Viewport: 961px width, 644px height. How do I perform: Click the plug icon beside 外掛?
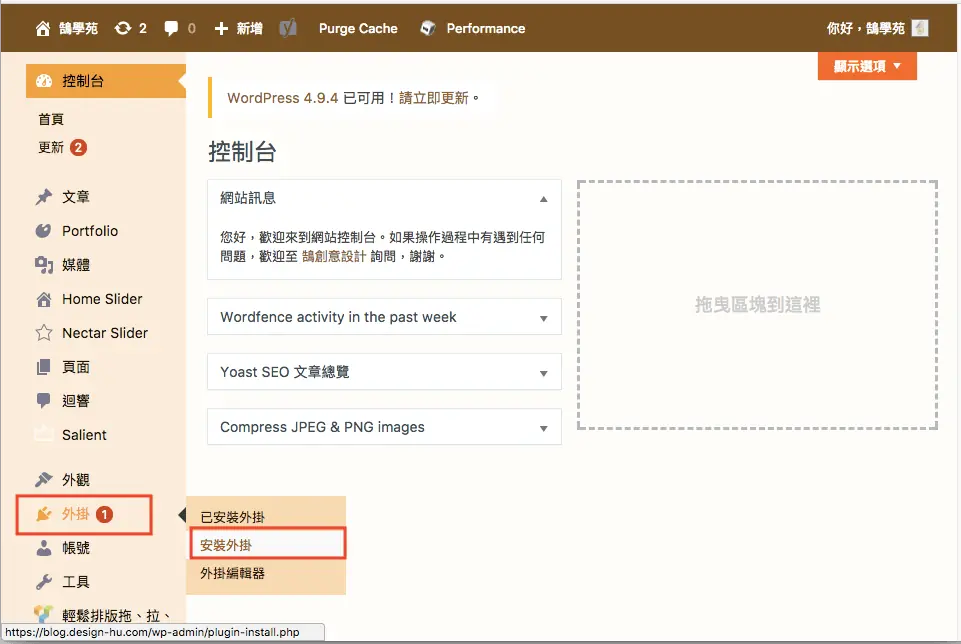click(44, 514)
